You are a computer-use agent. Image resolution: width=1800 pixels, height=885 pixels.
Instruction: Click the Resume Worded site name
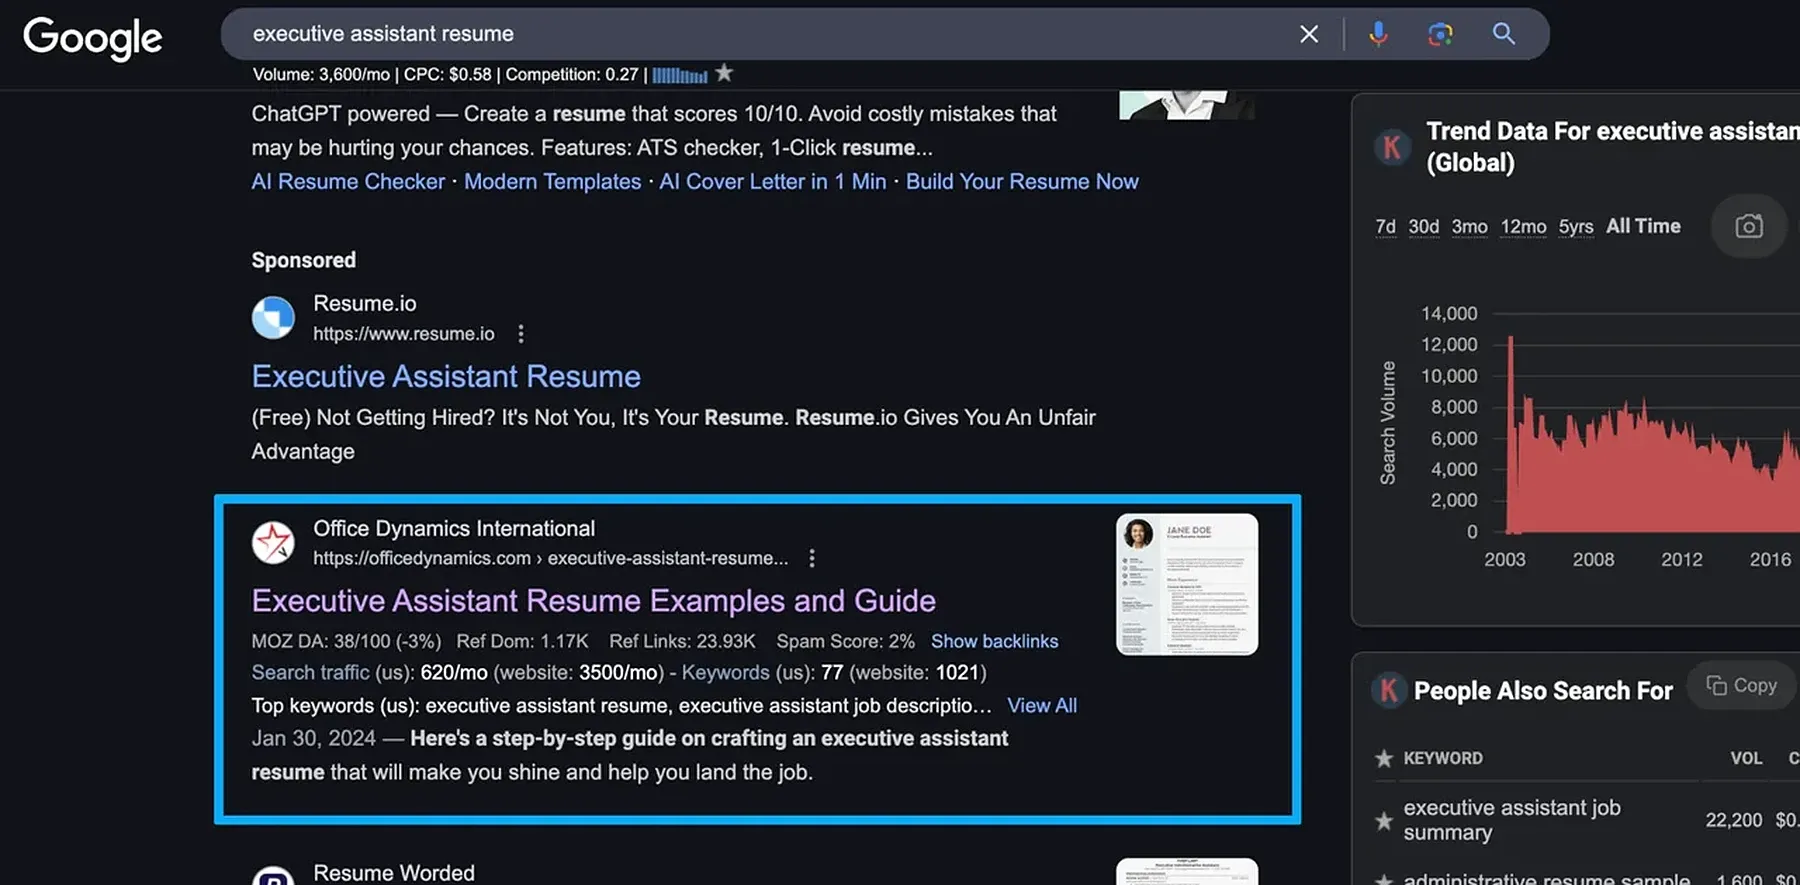(x=394, y=873)
